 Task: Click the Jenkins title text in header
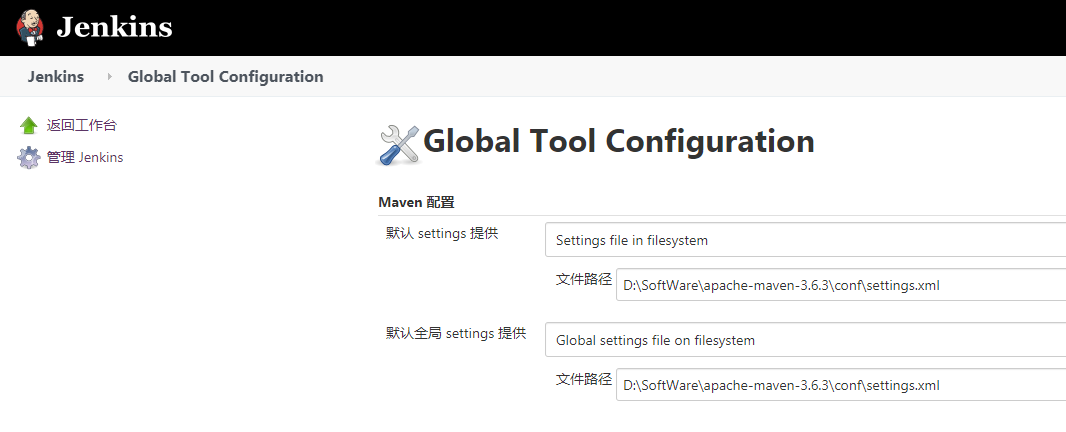114,27
